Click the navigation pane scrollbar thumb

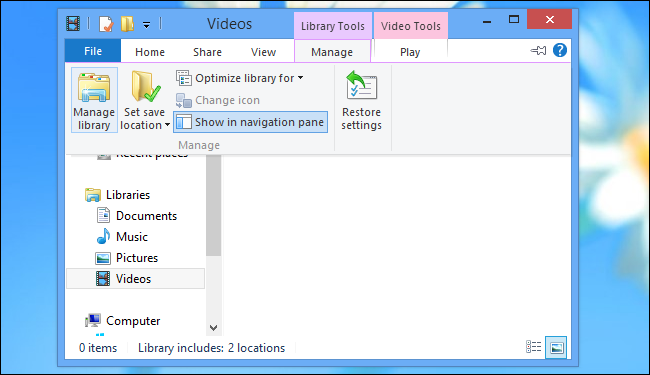coord(213,206)
